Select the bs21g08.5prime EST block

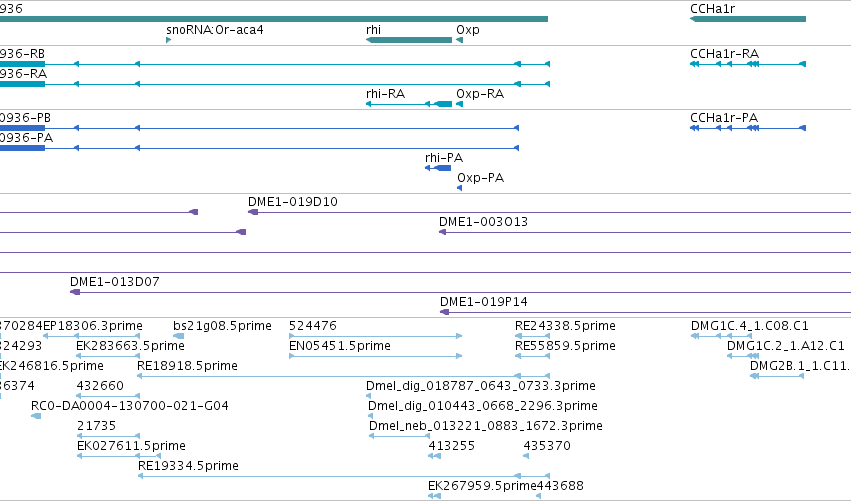tap(179, 336)
